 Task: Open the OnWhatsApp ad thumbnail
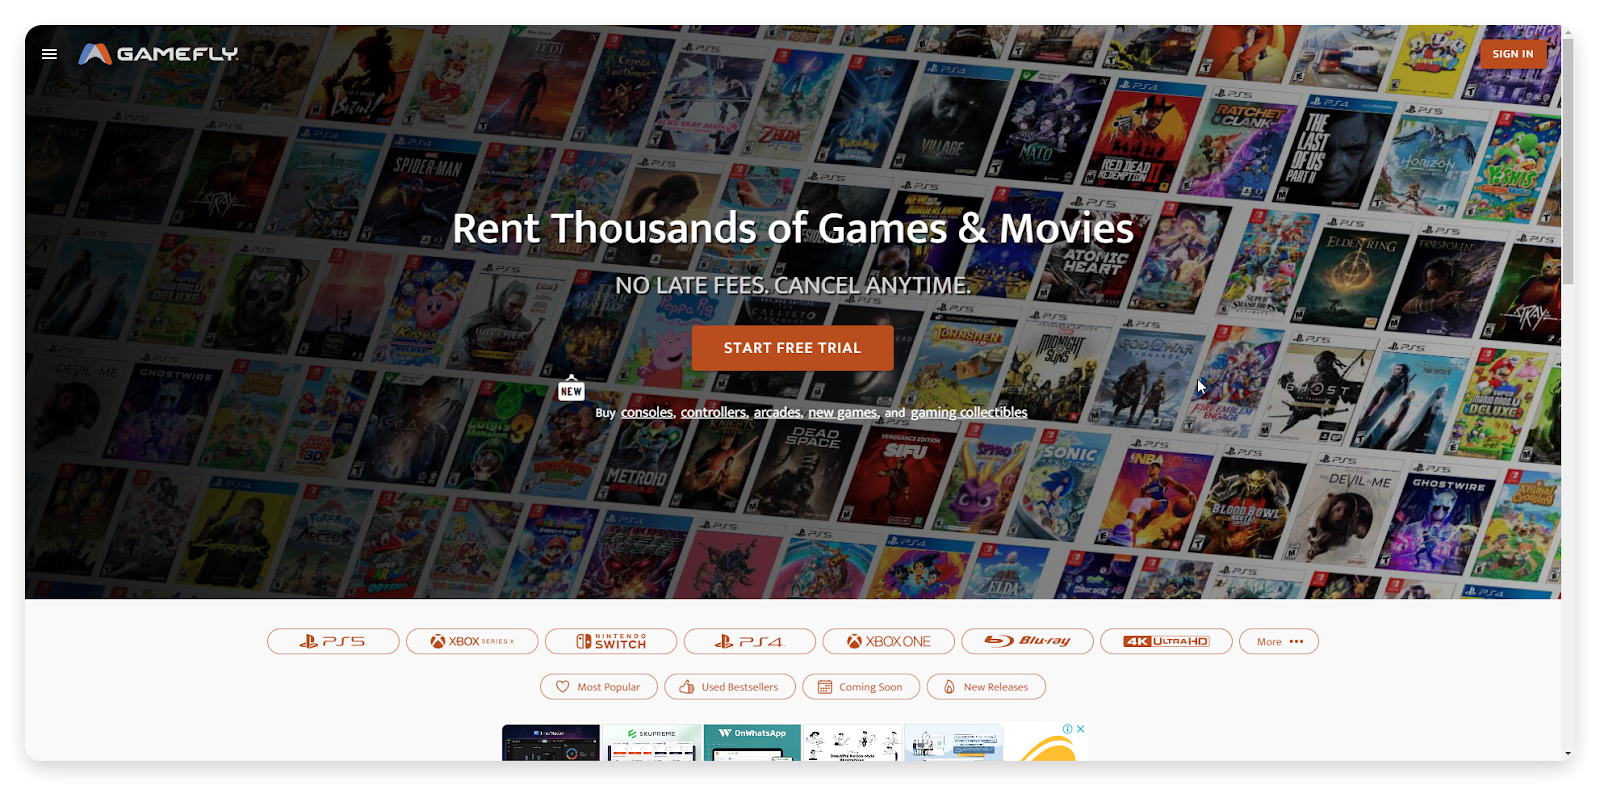[x=752, y=744]
